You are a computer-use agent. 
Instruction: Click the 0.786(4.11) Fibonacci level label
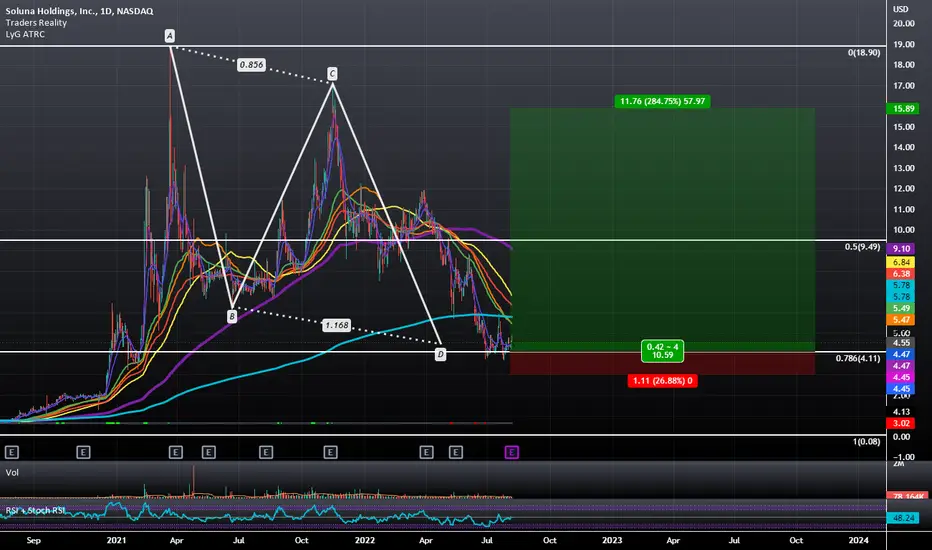[x=858, y=358]
